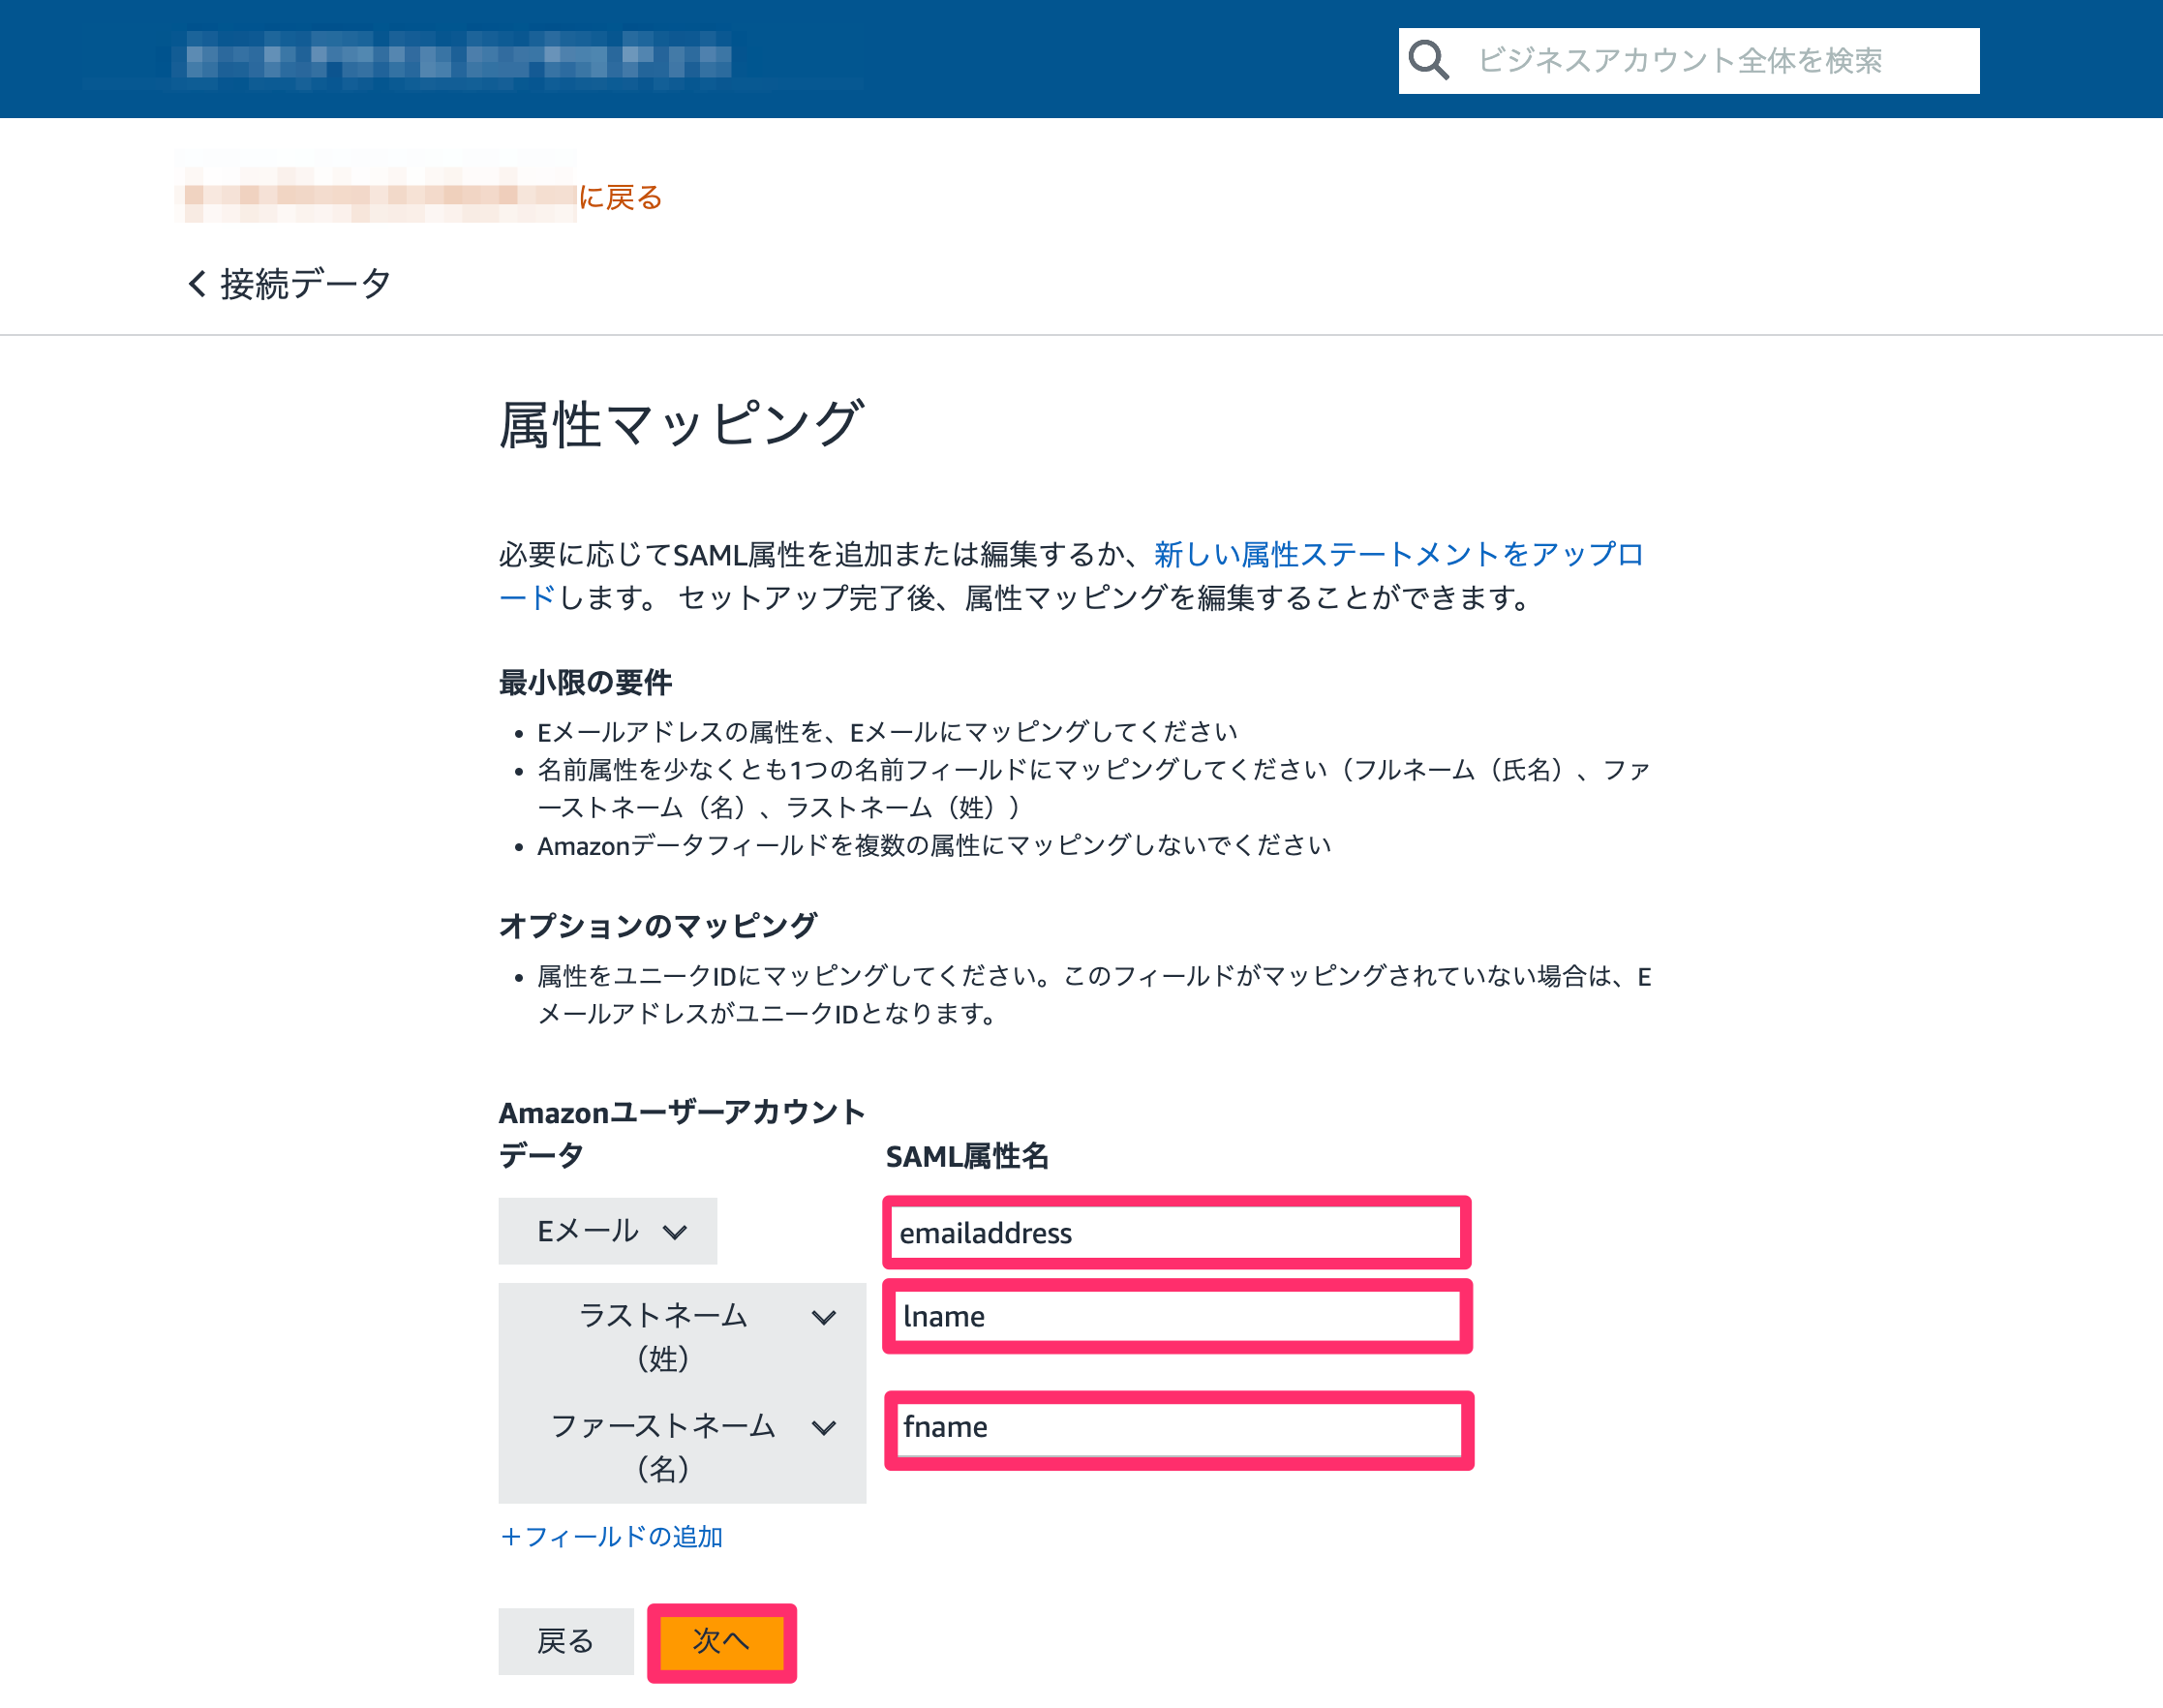Click the に戻る back link
2163x1708 pixels.
[620, 197]
